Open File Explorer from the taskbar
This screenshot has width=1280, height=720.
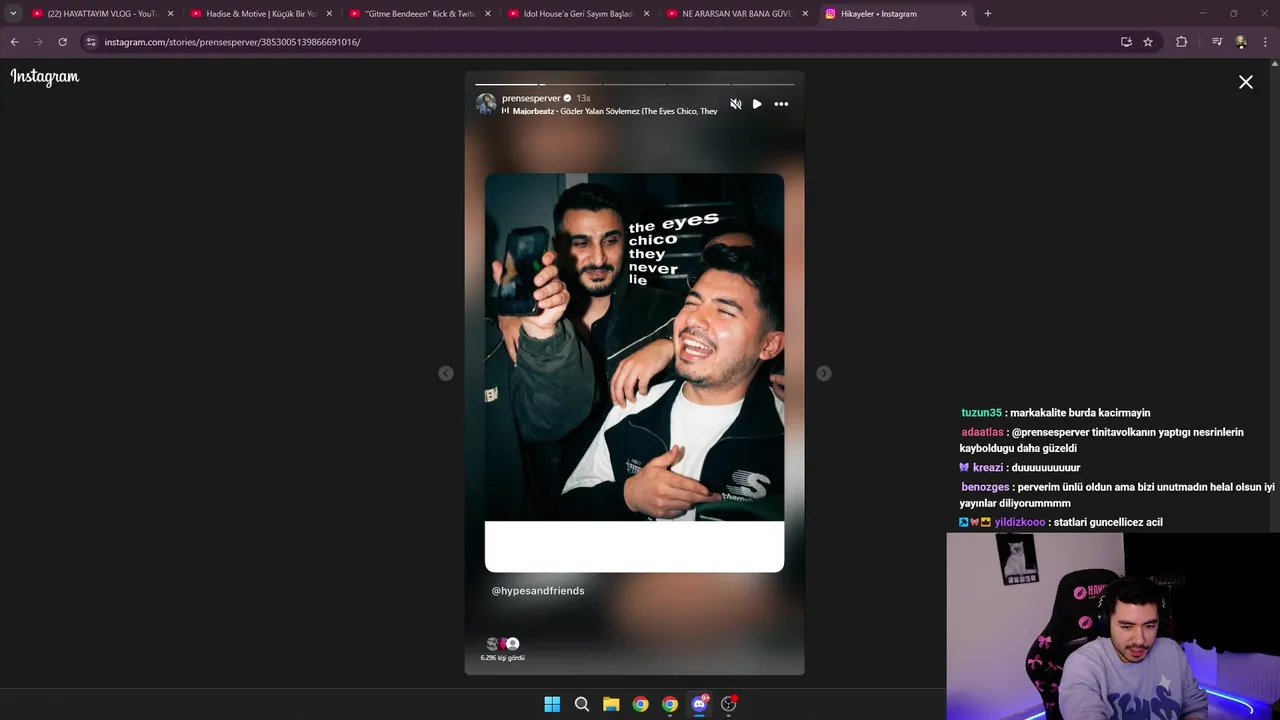(x=611, y=704)
